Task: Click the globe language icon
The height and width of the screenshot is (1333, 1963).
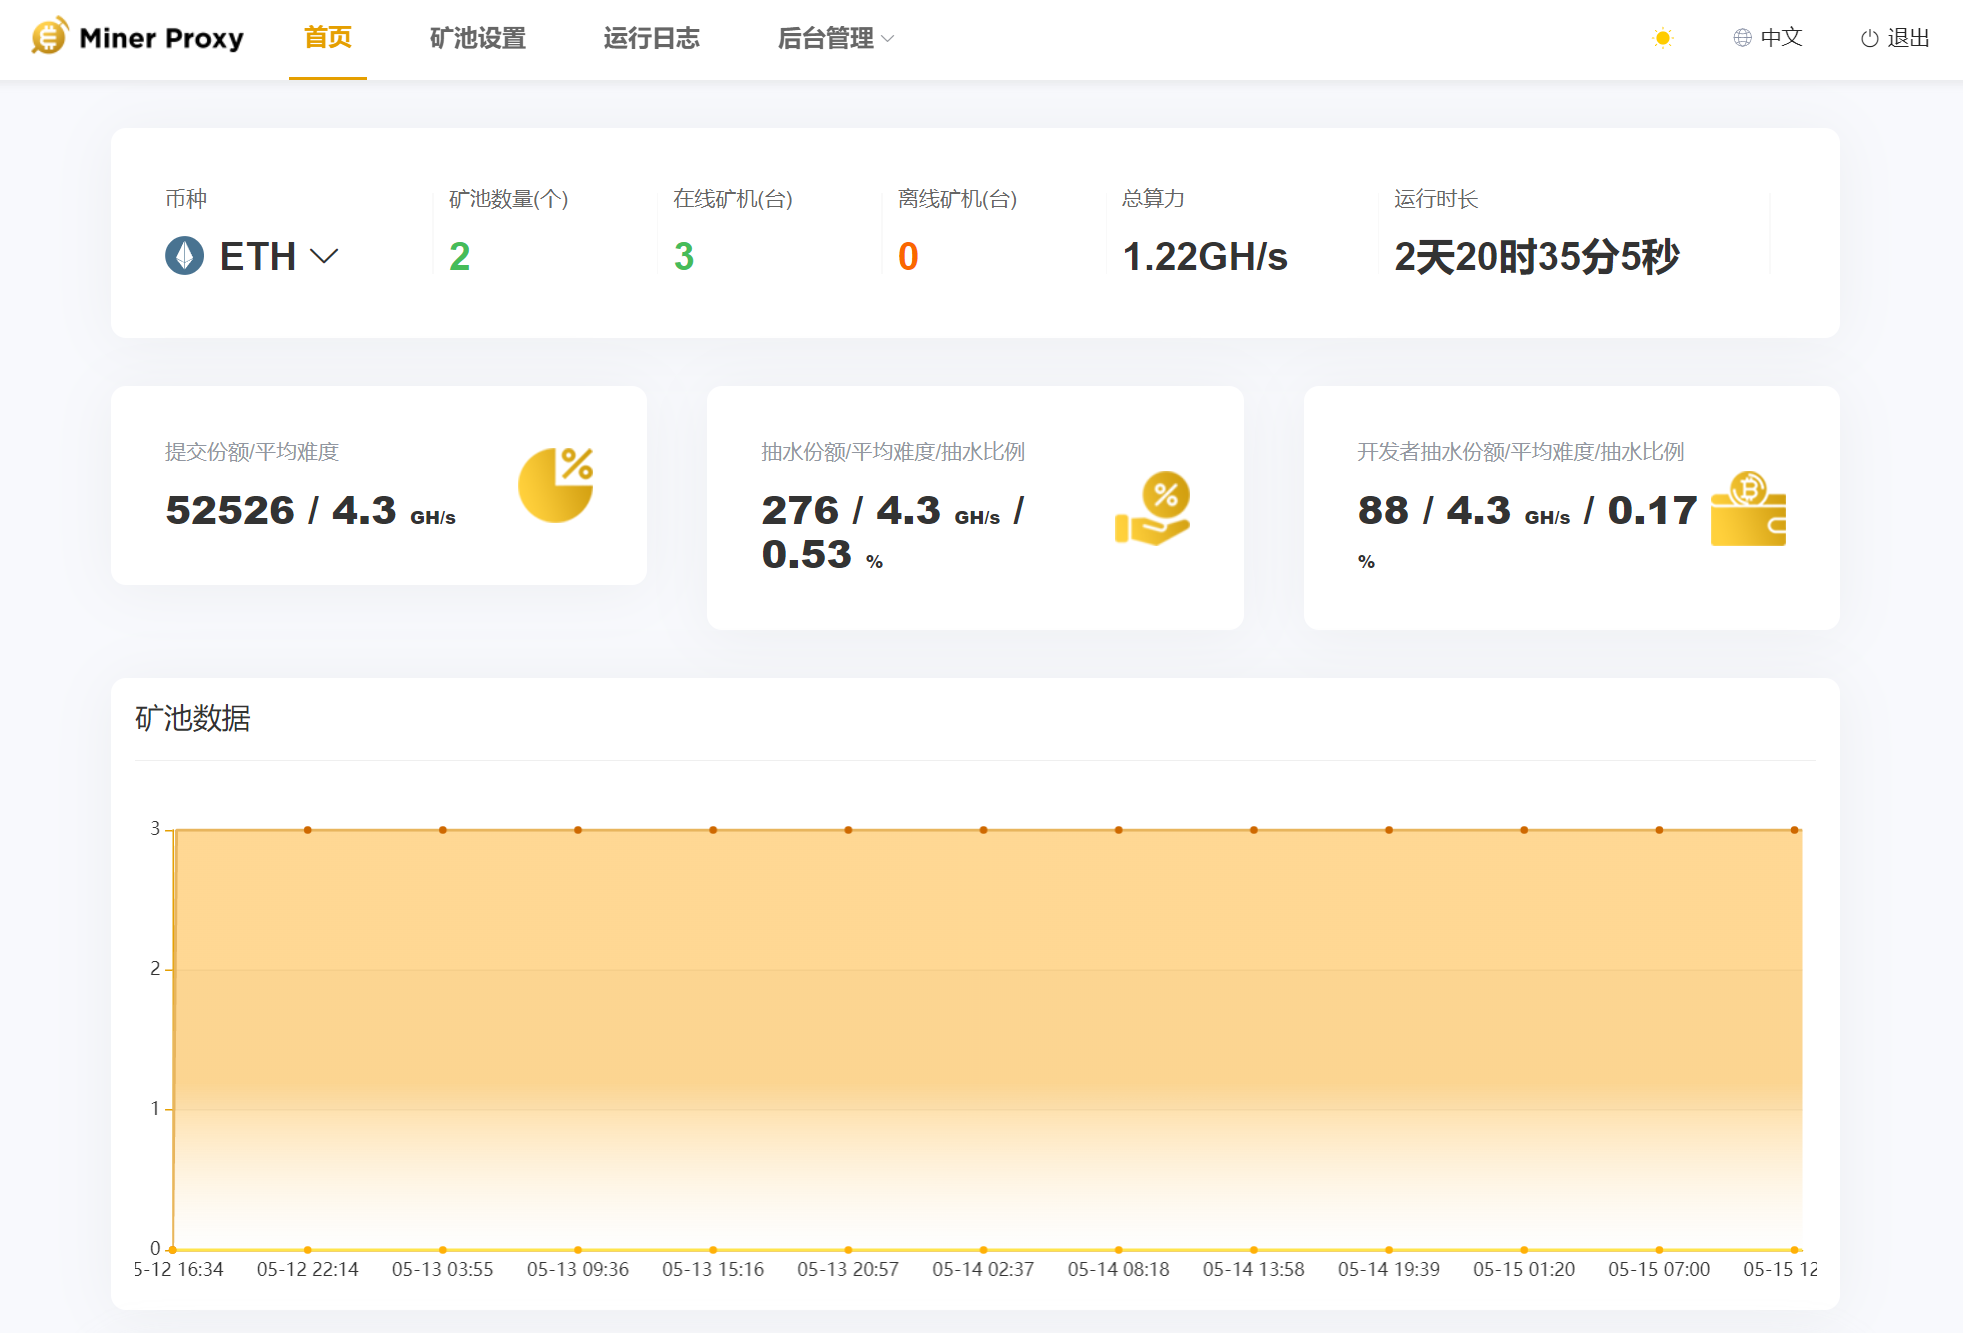Action: click(1742, 38)
